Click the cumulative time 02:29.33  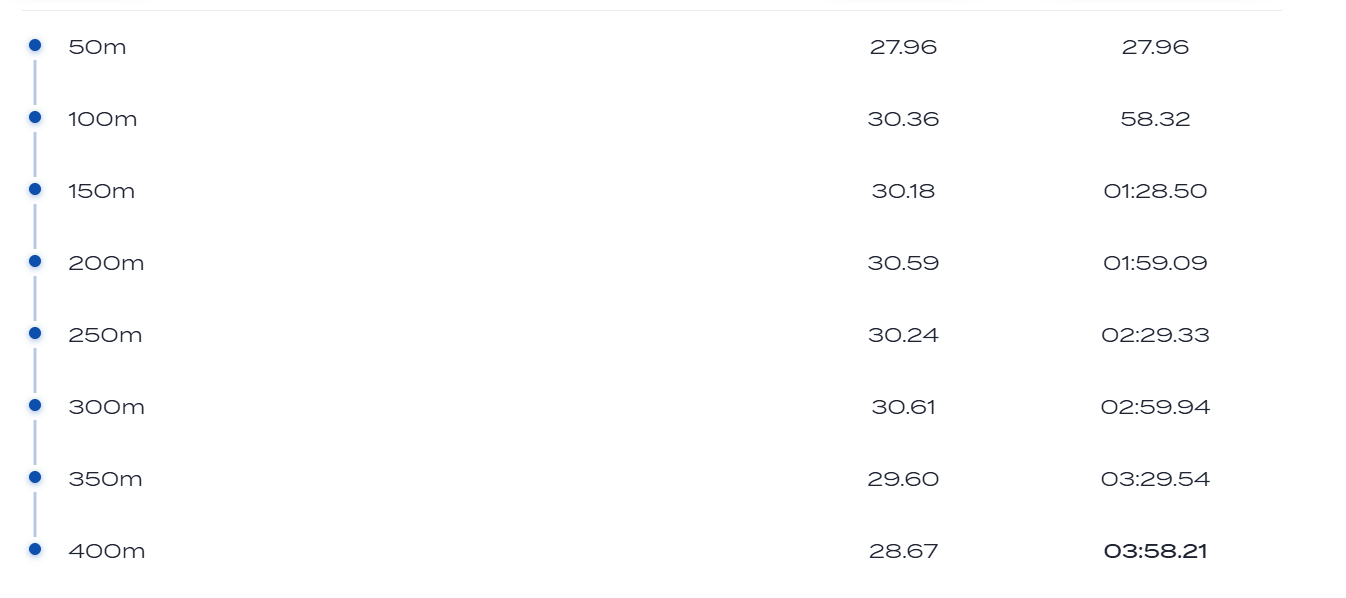point(1155,335)
